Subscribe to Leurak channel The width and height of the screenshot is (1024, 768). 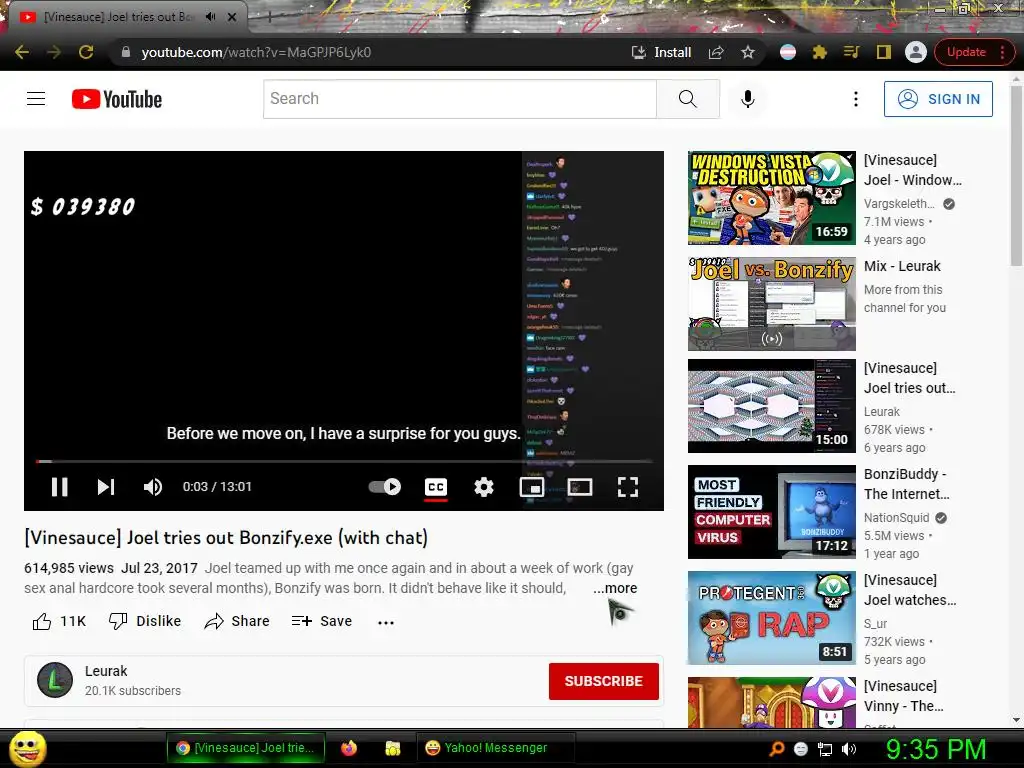(x=603, y=681)
